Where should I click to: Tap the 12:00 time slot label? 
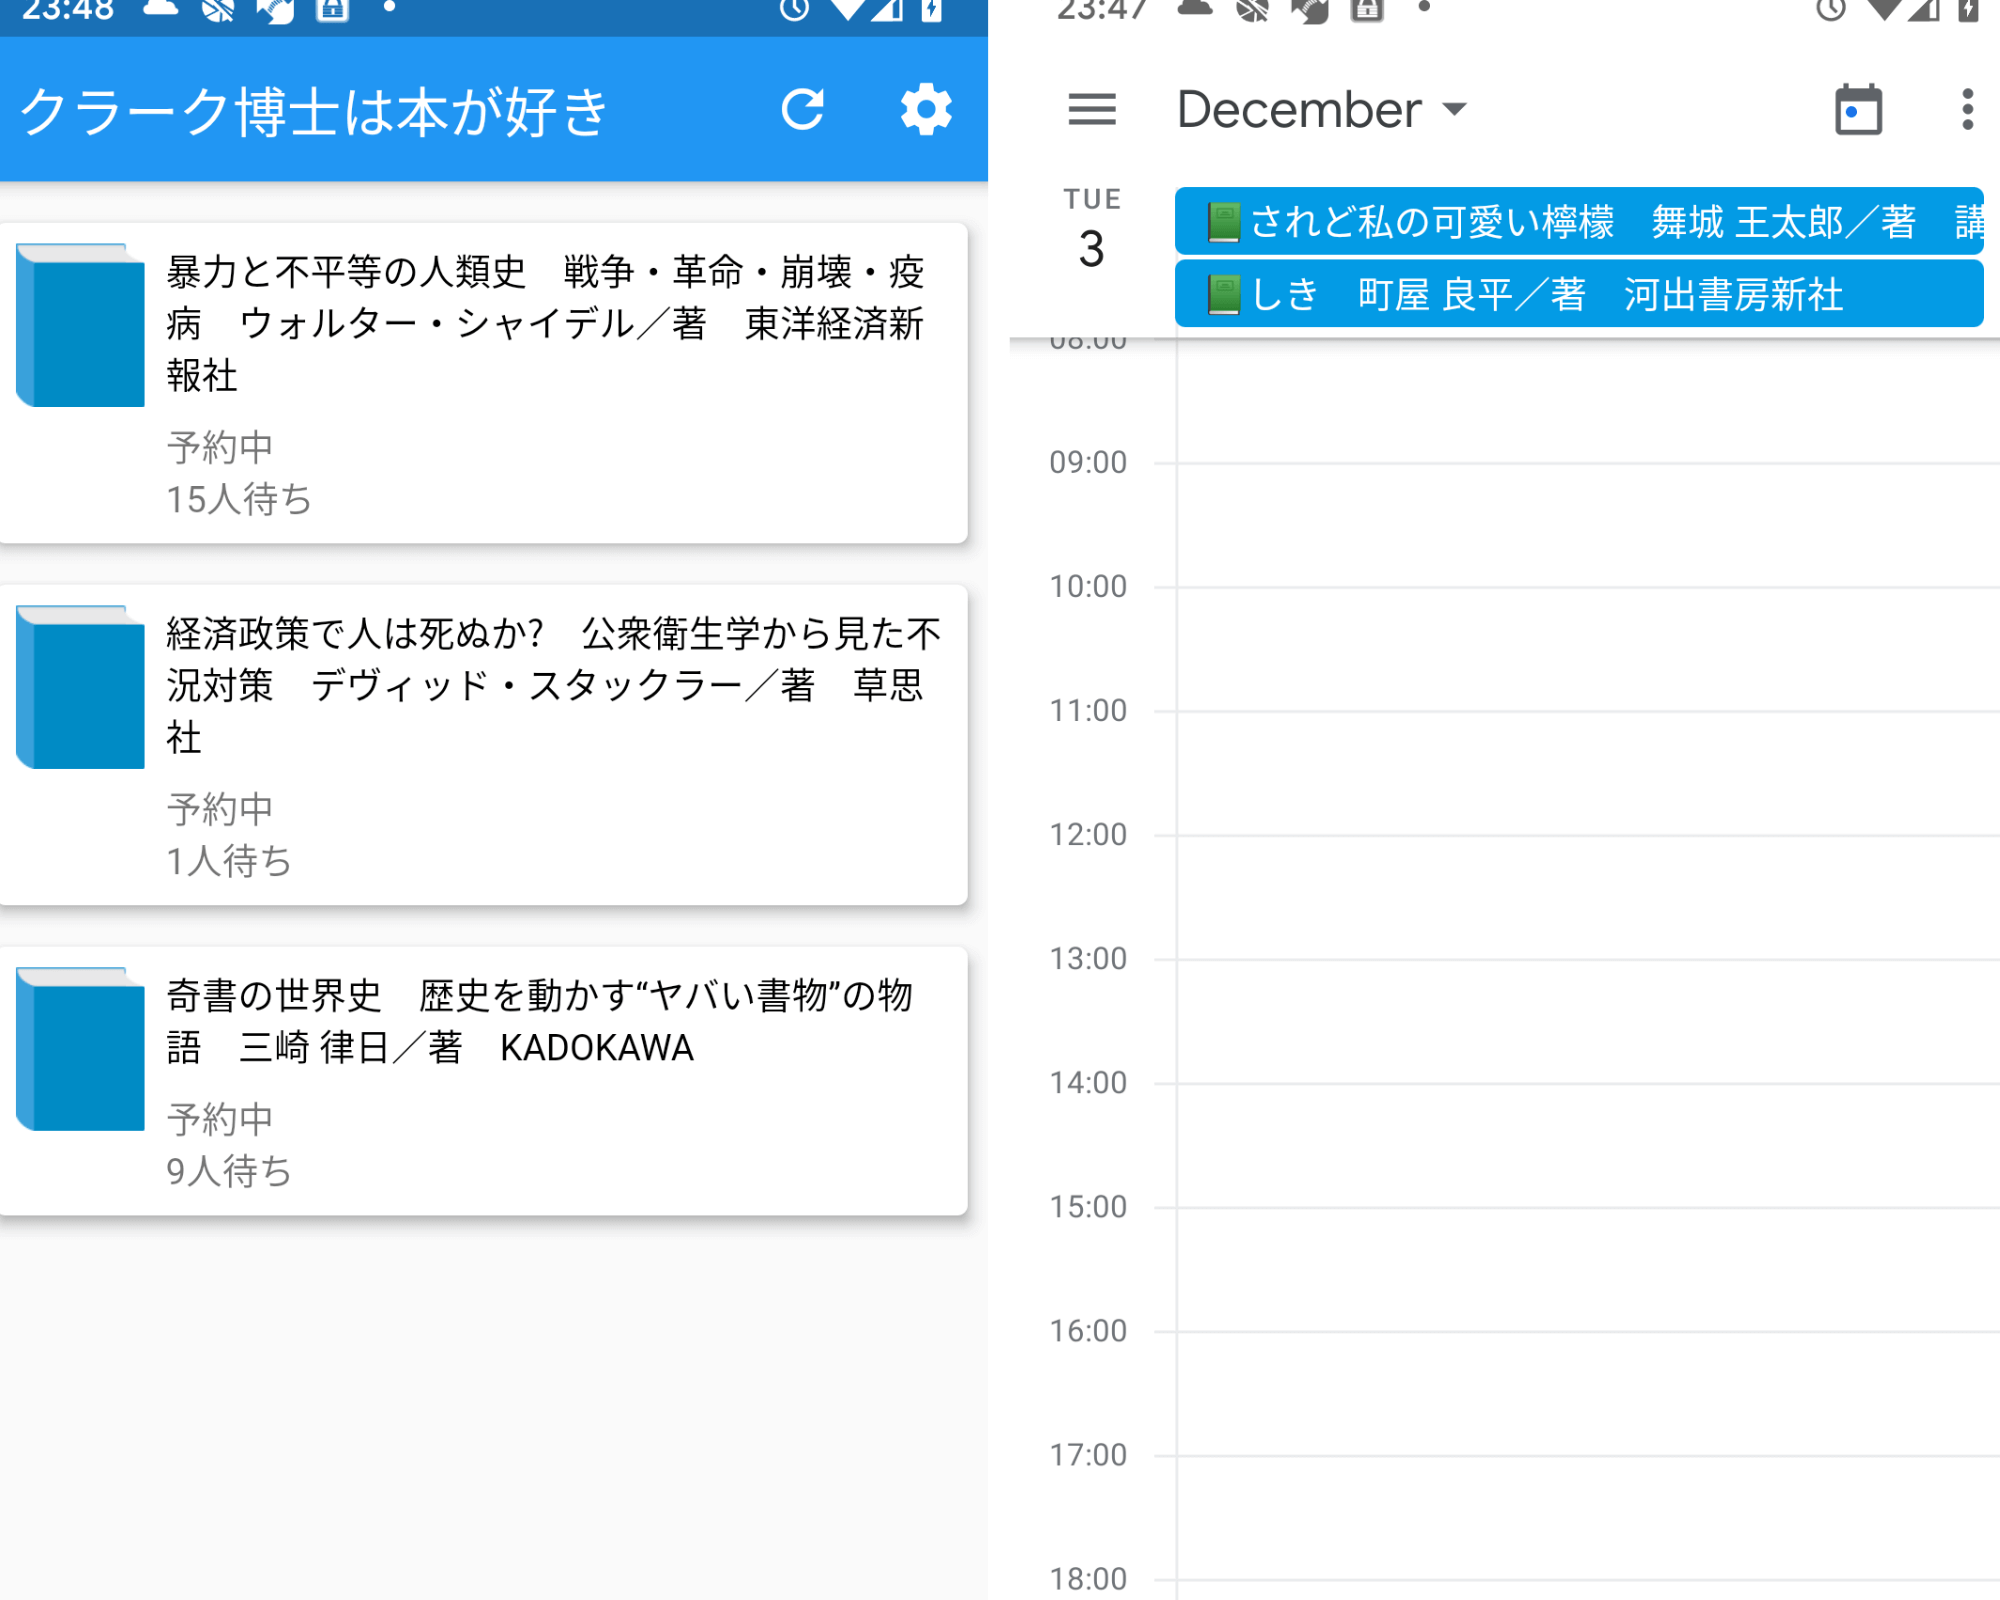pos(1088,834)
